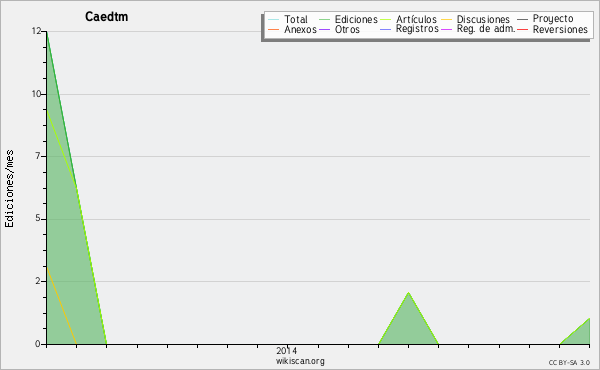Click the Reg. de adm. legend entry

pos(486,29)
